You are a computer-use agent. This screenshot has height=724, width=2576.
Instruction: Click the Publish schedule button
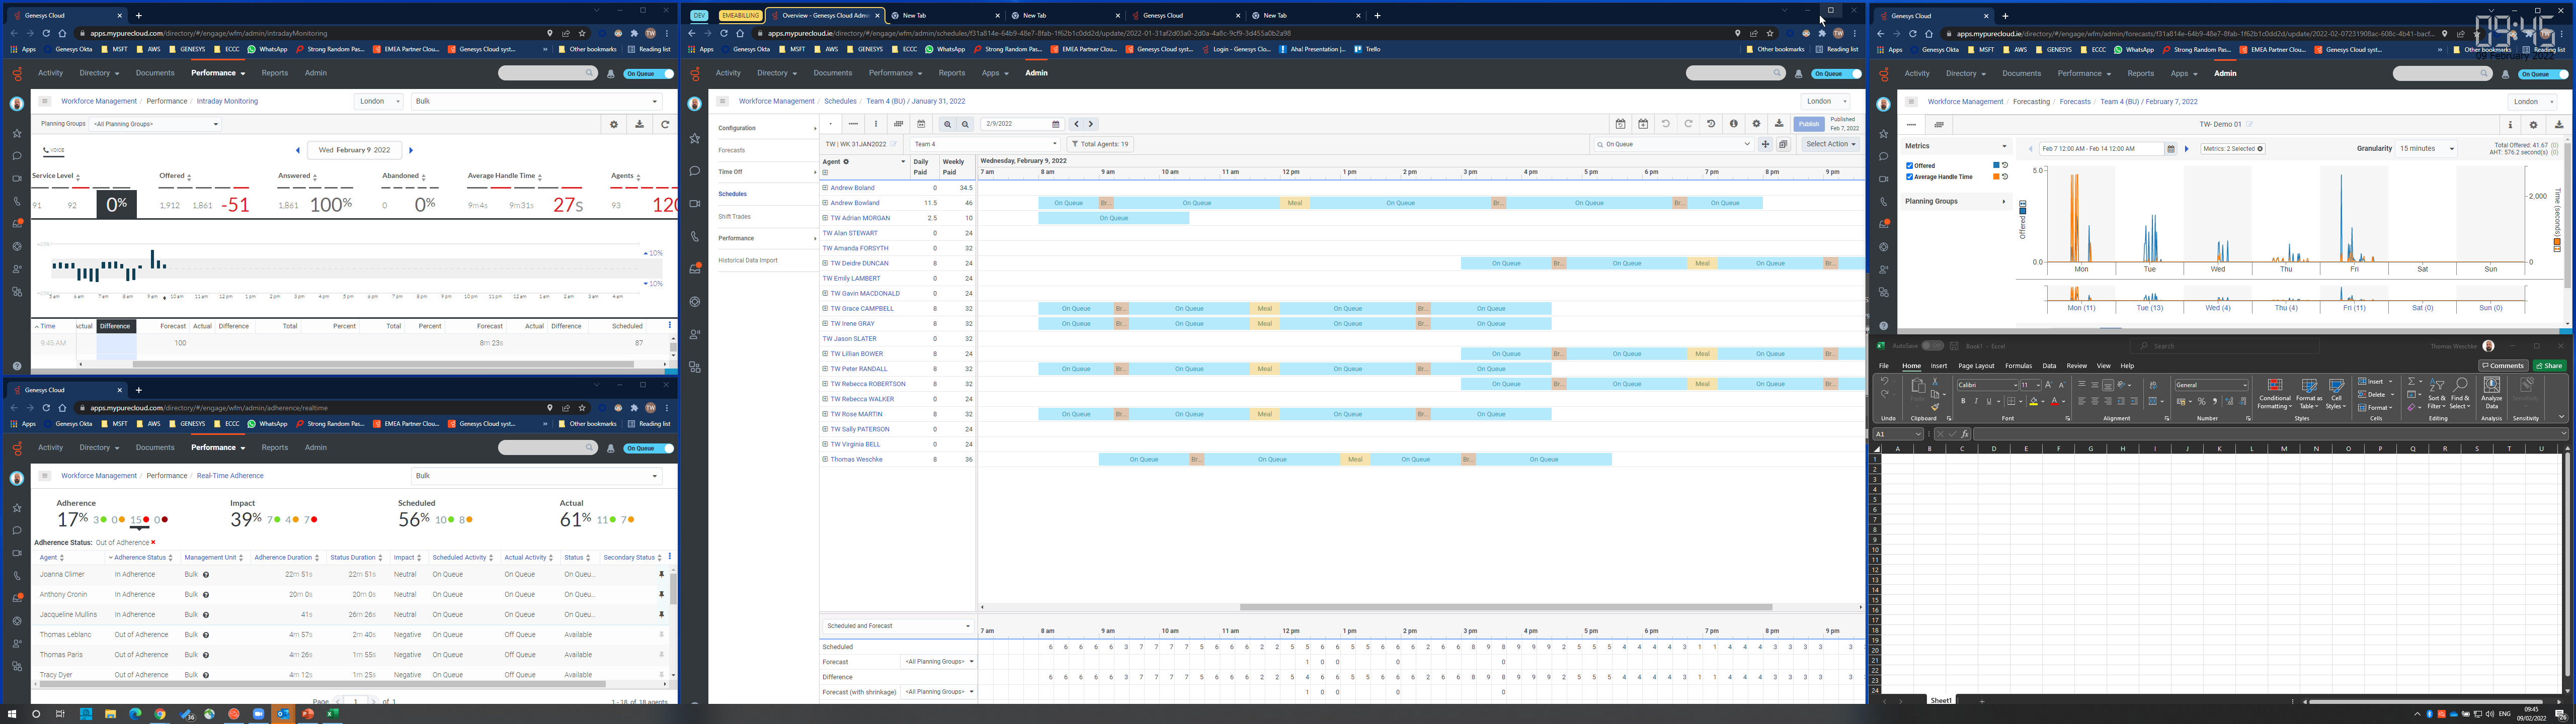pyautogui.click(x=1808, y=124)
